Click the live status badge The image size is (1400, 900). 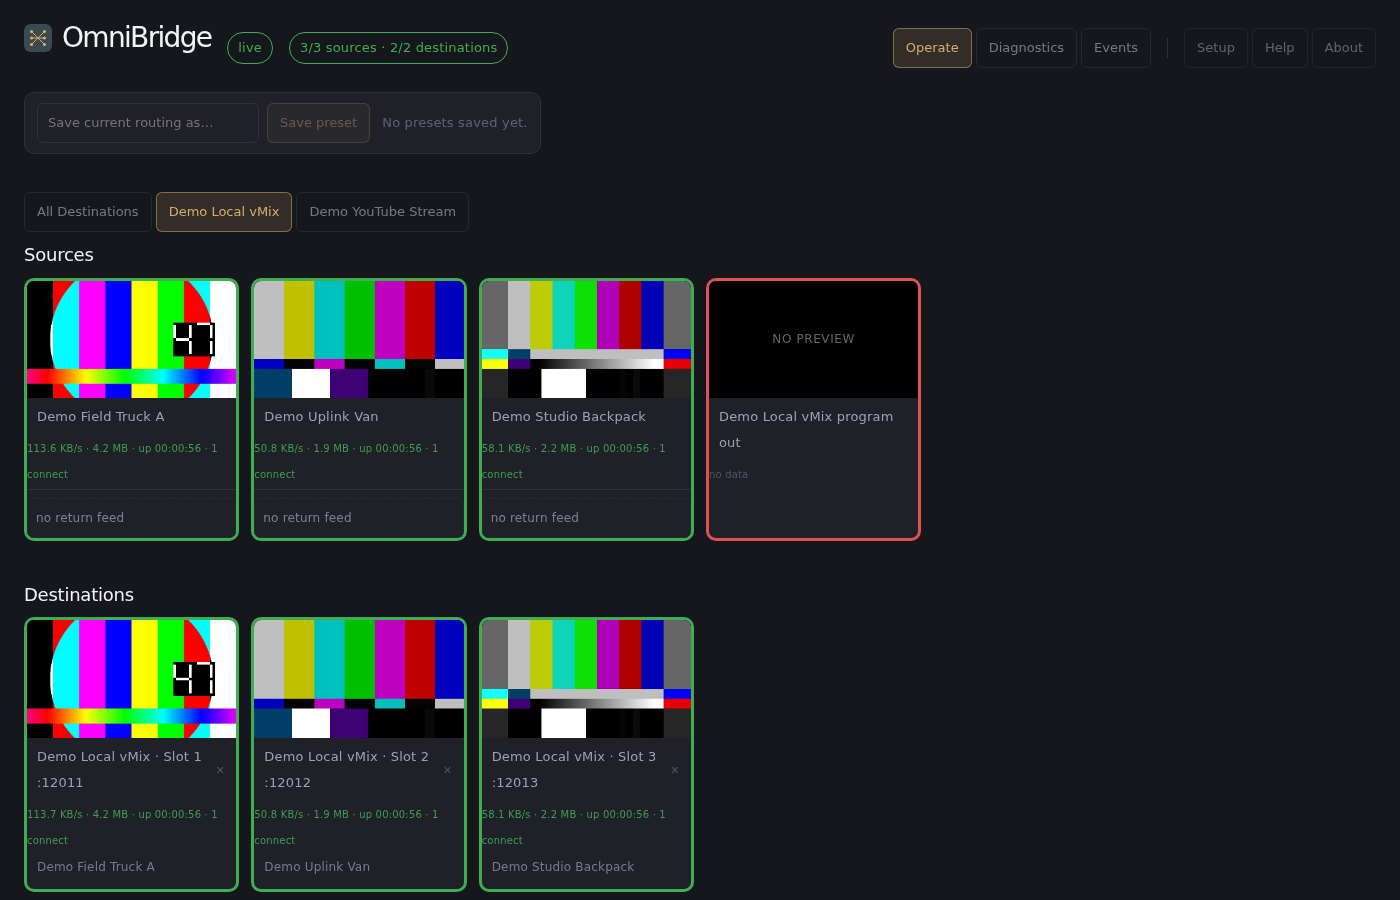(250, 48)
